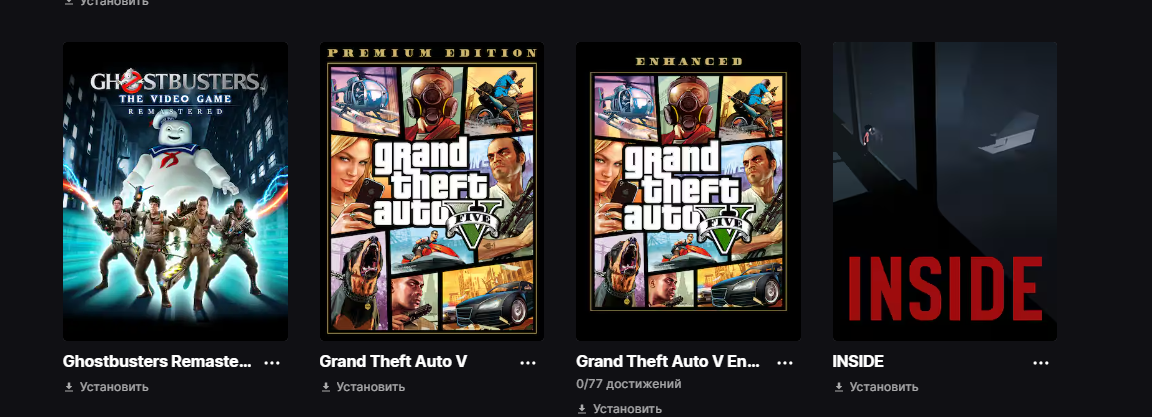The width and height of the screenshot is (1152, 417).
Task: Click the '0/77 достижений' achievements text
Action: (628, 384)
